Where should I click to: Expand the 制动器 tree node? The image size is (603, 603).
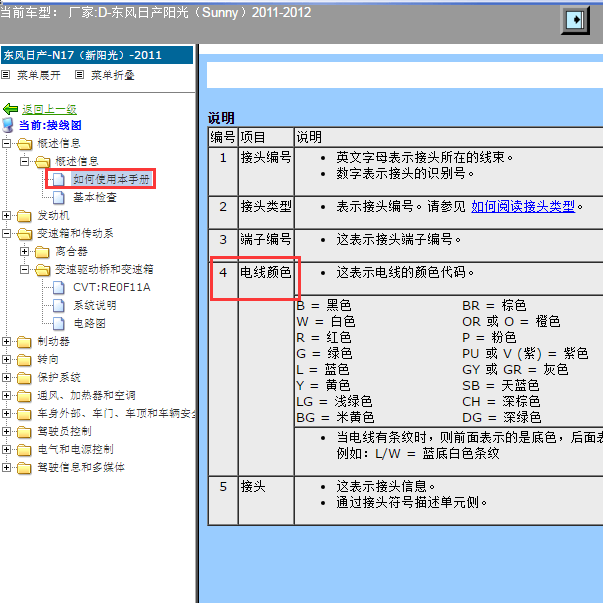pyautogui.click(x=6, y=341)
